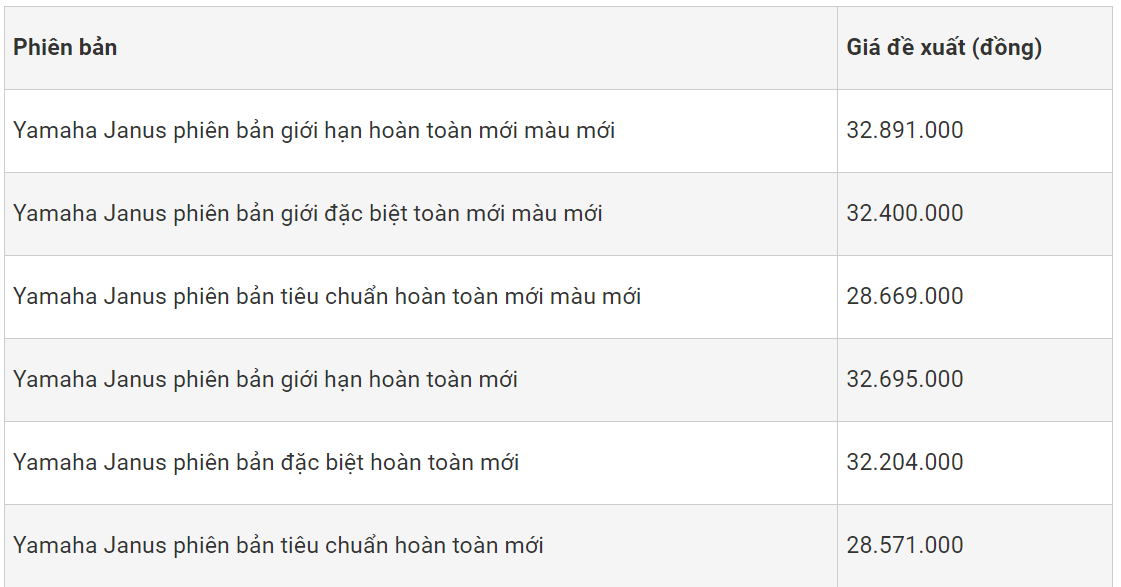Screen dimensions: 1121x587
Task: Click the 28.571.000 price cell
Action: pyautogui.click(x=905, y=545)
